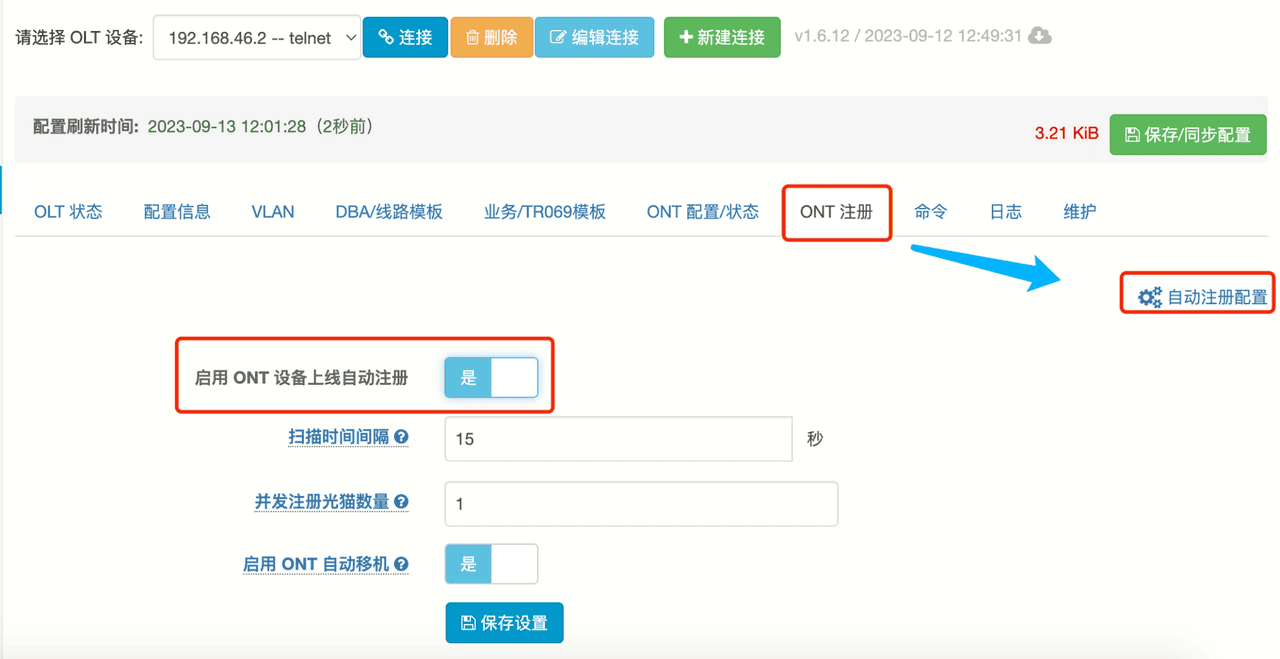Screen dimensions: 1280x659
Task: Click help icon next to 并发注册光猫数量
Action: pos(401,502)
